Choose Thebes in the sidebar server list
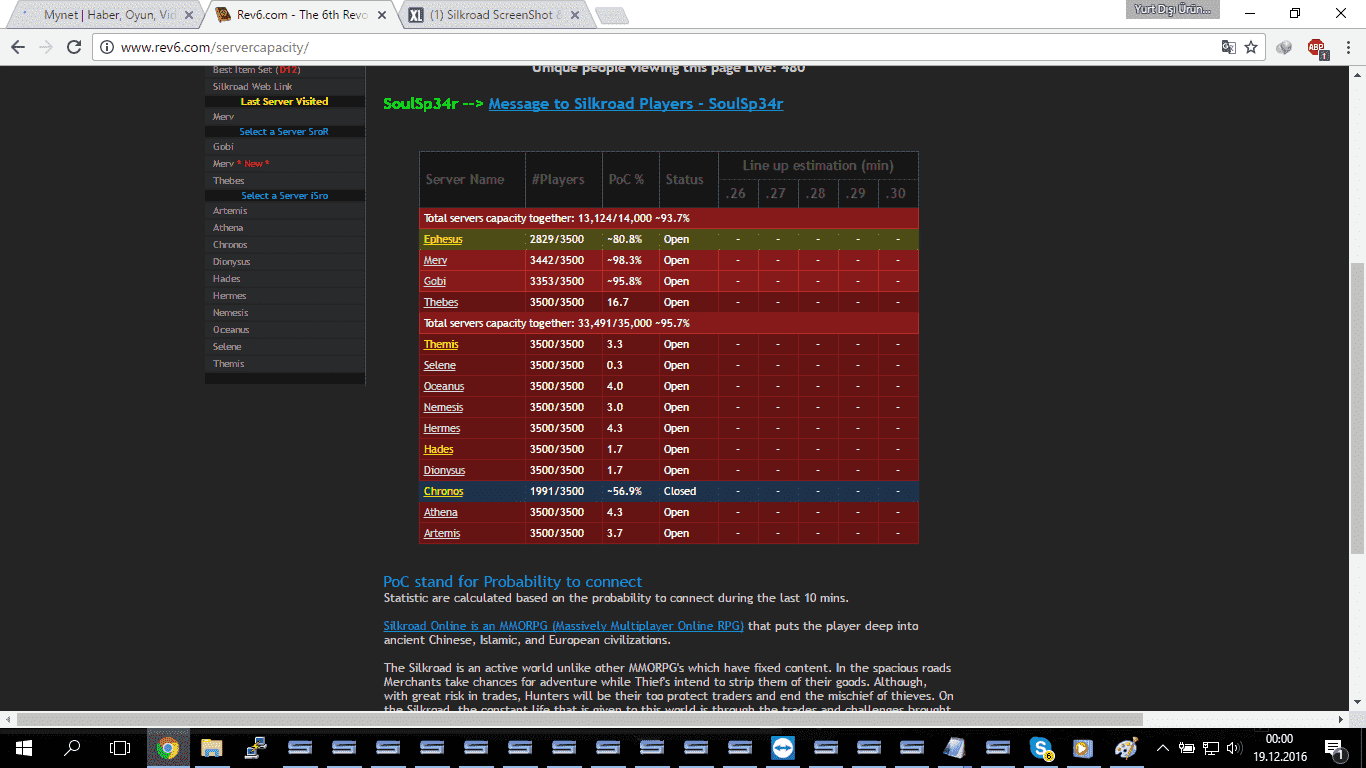Image resolution: width=1366 pixels, height=768 pixels. pos(228,181)
